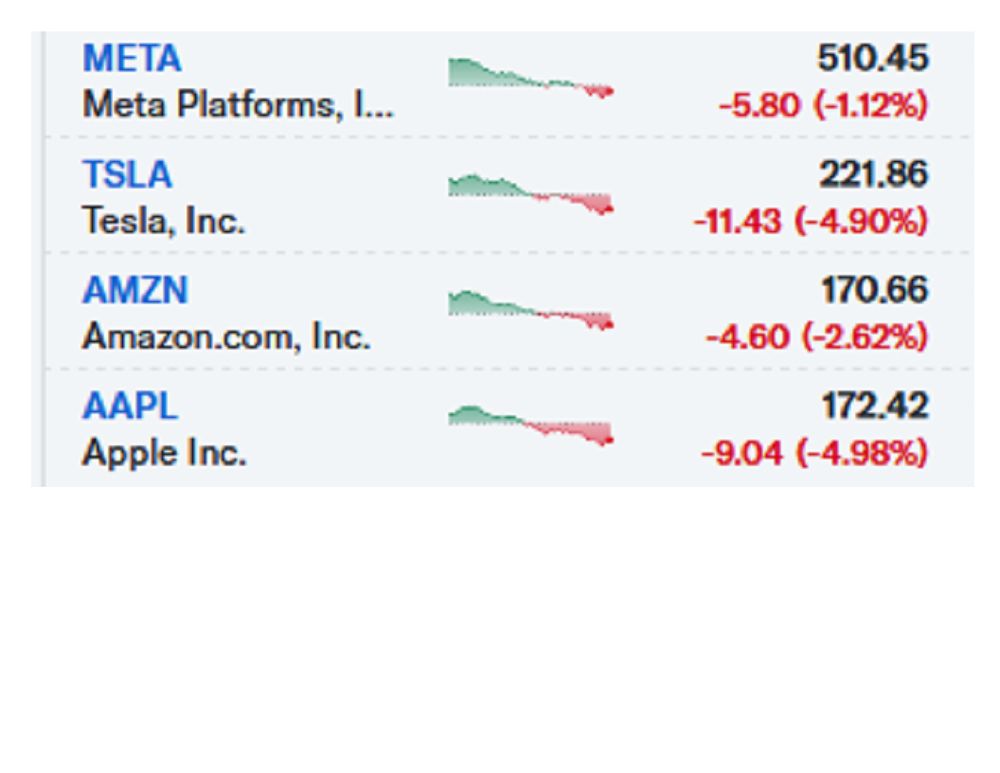Click TSLA price 221.86
Viewport: 1000px width, 773px height.
coord(873,174)
